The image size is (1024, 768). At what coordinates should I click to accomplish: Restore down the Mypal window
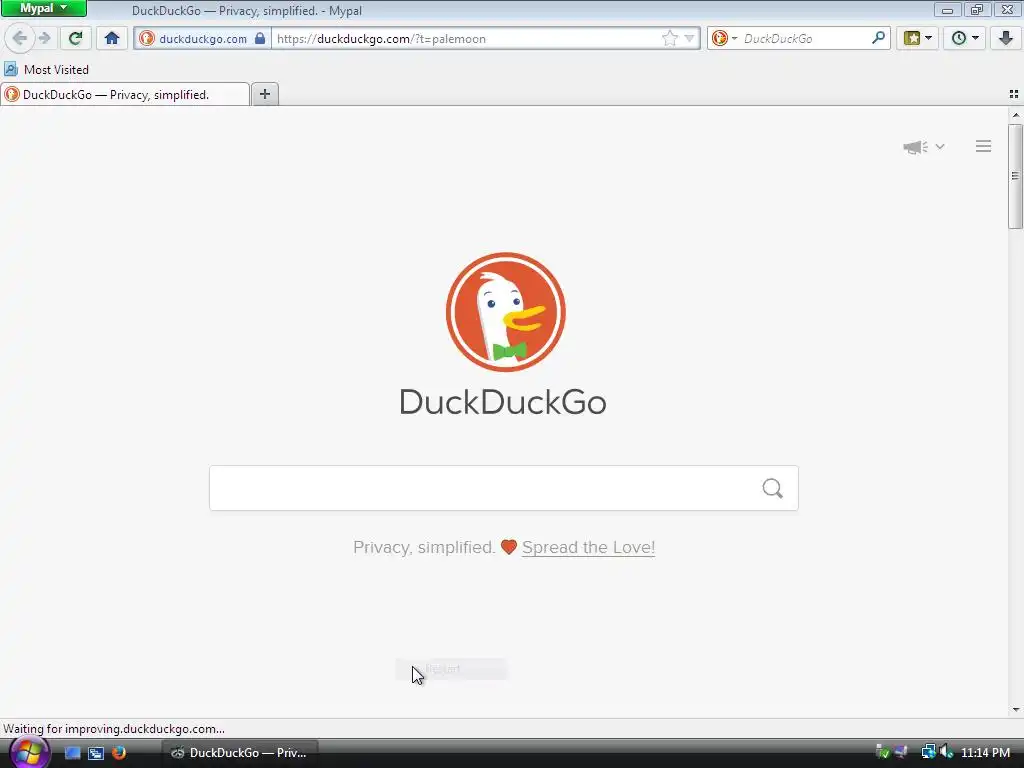977,10
